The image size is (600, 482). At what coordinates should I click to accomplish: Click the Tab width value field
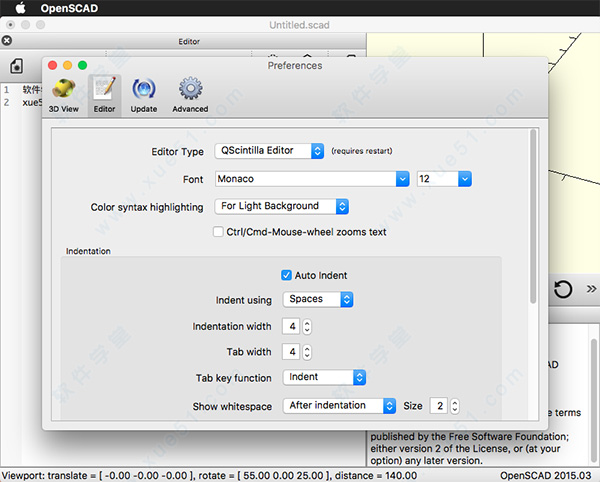click(291, 352)
